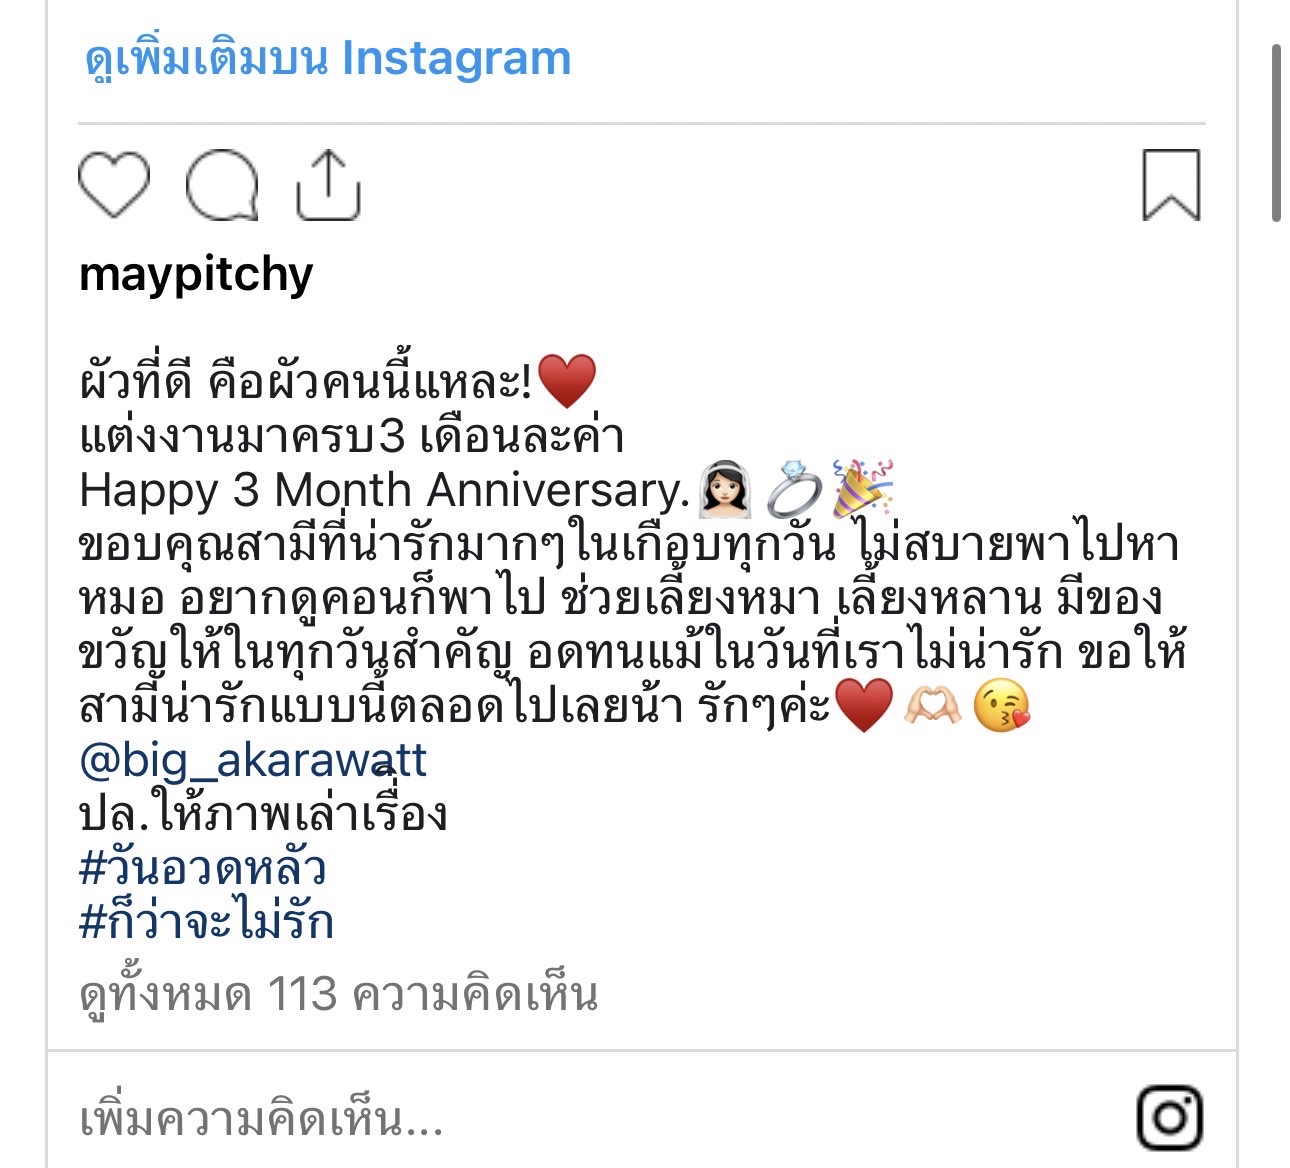Open maypitchy profile username
Image resolution: width=1290 pixels, height=1168 pixels.
[196, 275]
